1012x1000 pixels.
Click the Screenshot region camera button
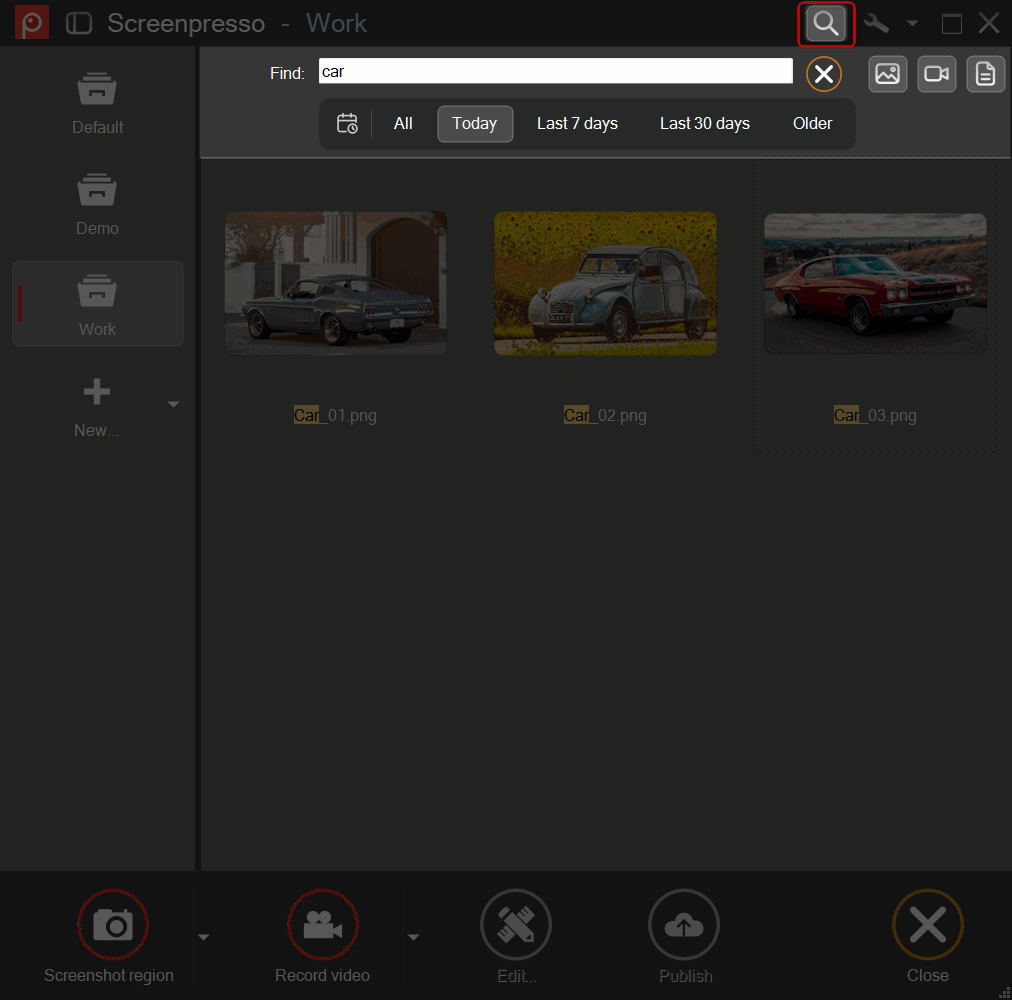[113, 924]
